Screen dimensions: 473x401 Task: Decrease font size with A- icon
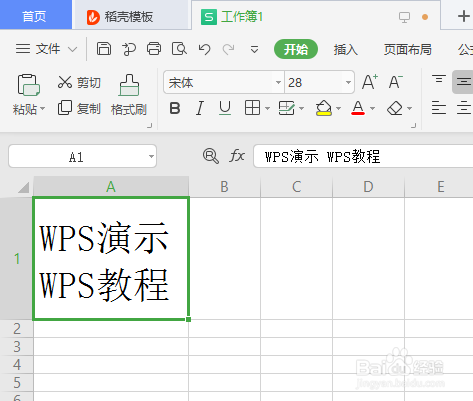[396, 82]
